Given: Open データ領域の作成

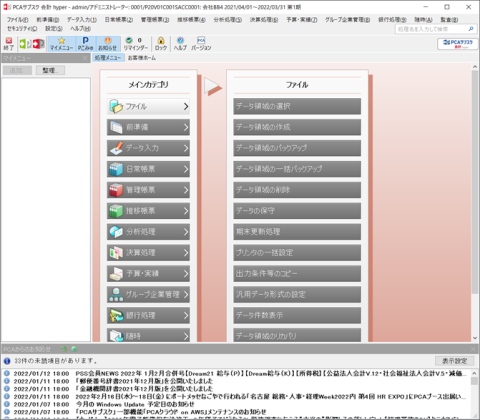Looking at the screenshot, I should click(297, 127).
